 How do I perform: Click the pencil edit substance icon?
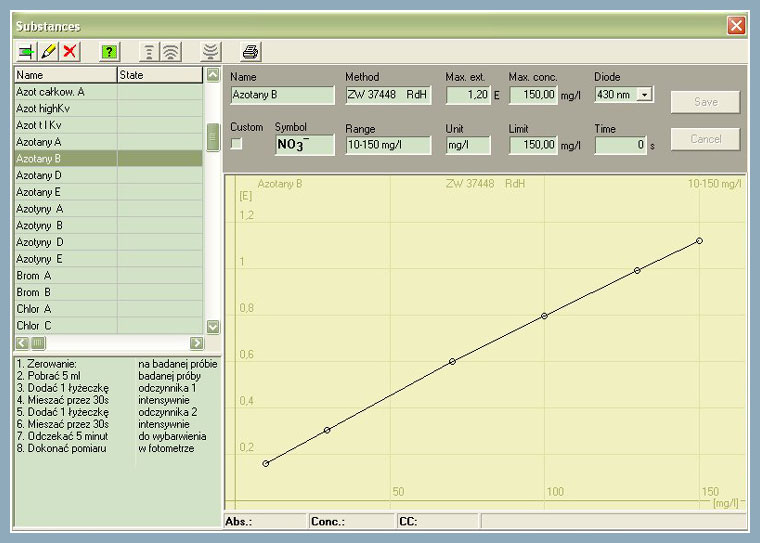(x=48, y=51)
